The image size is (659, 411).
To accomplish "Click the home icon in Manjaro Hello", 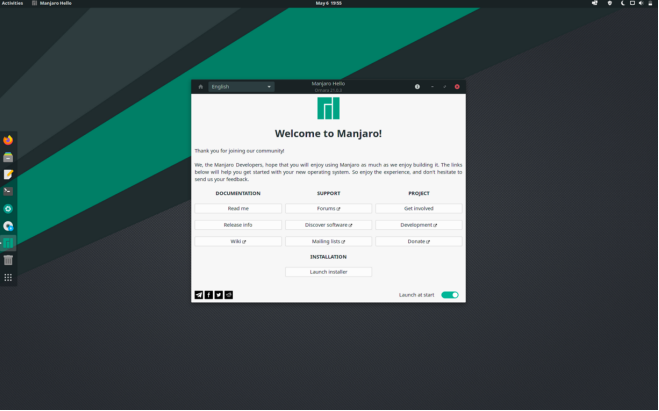I will (200, 87).
